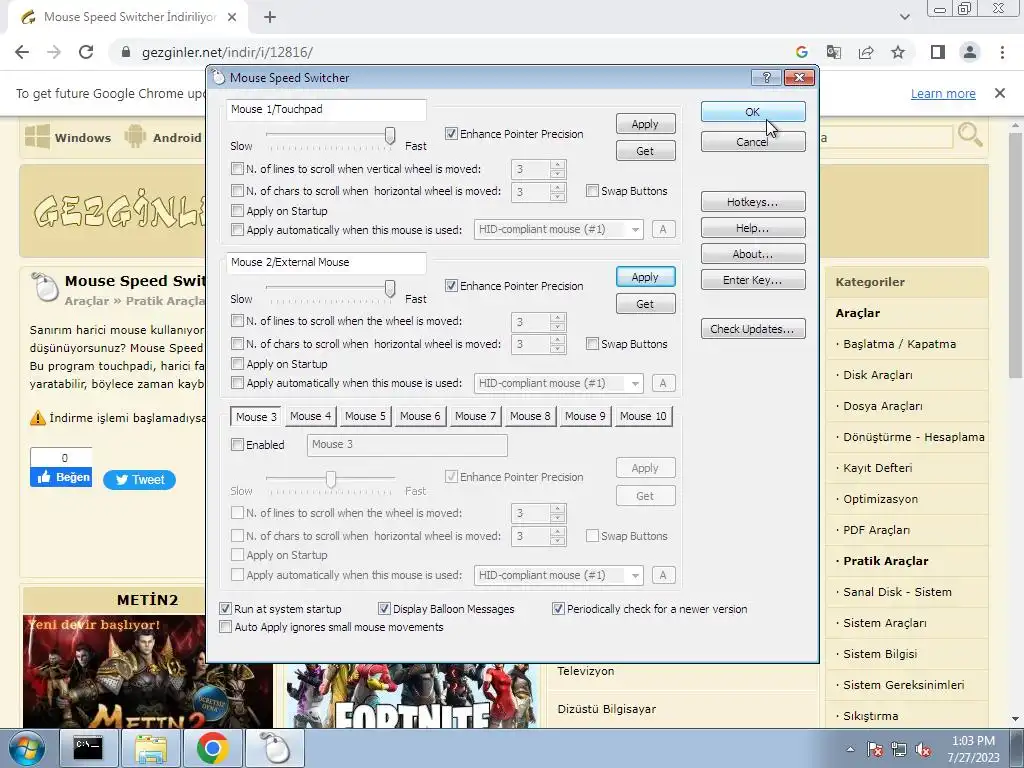Toggle Periodically check for a newer version

coord(558,609)
